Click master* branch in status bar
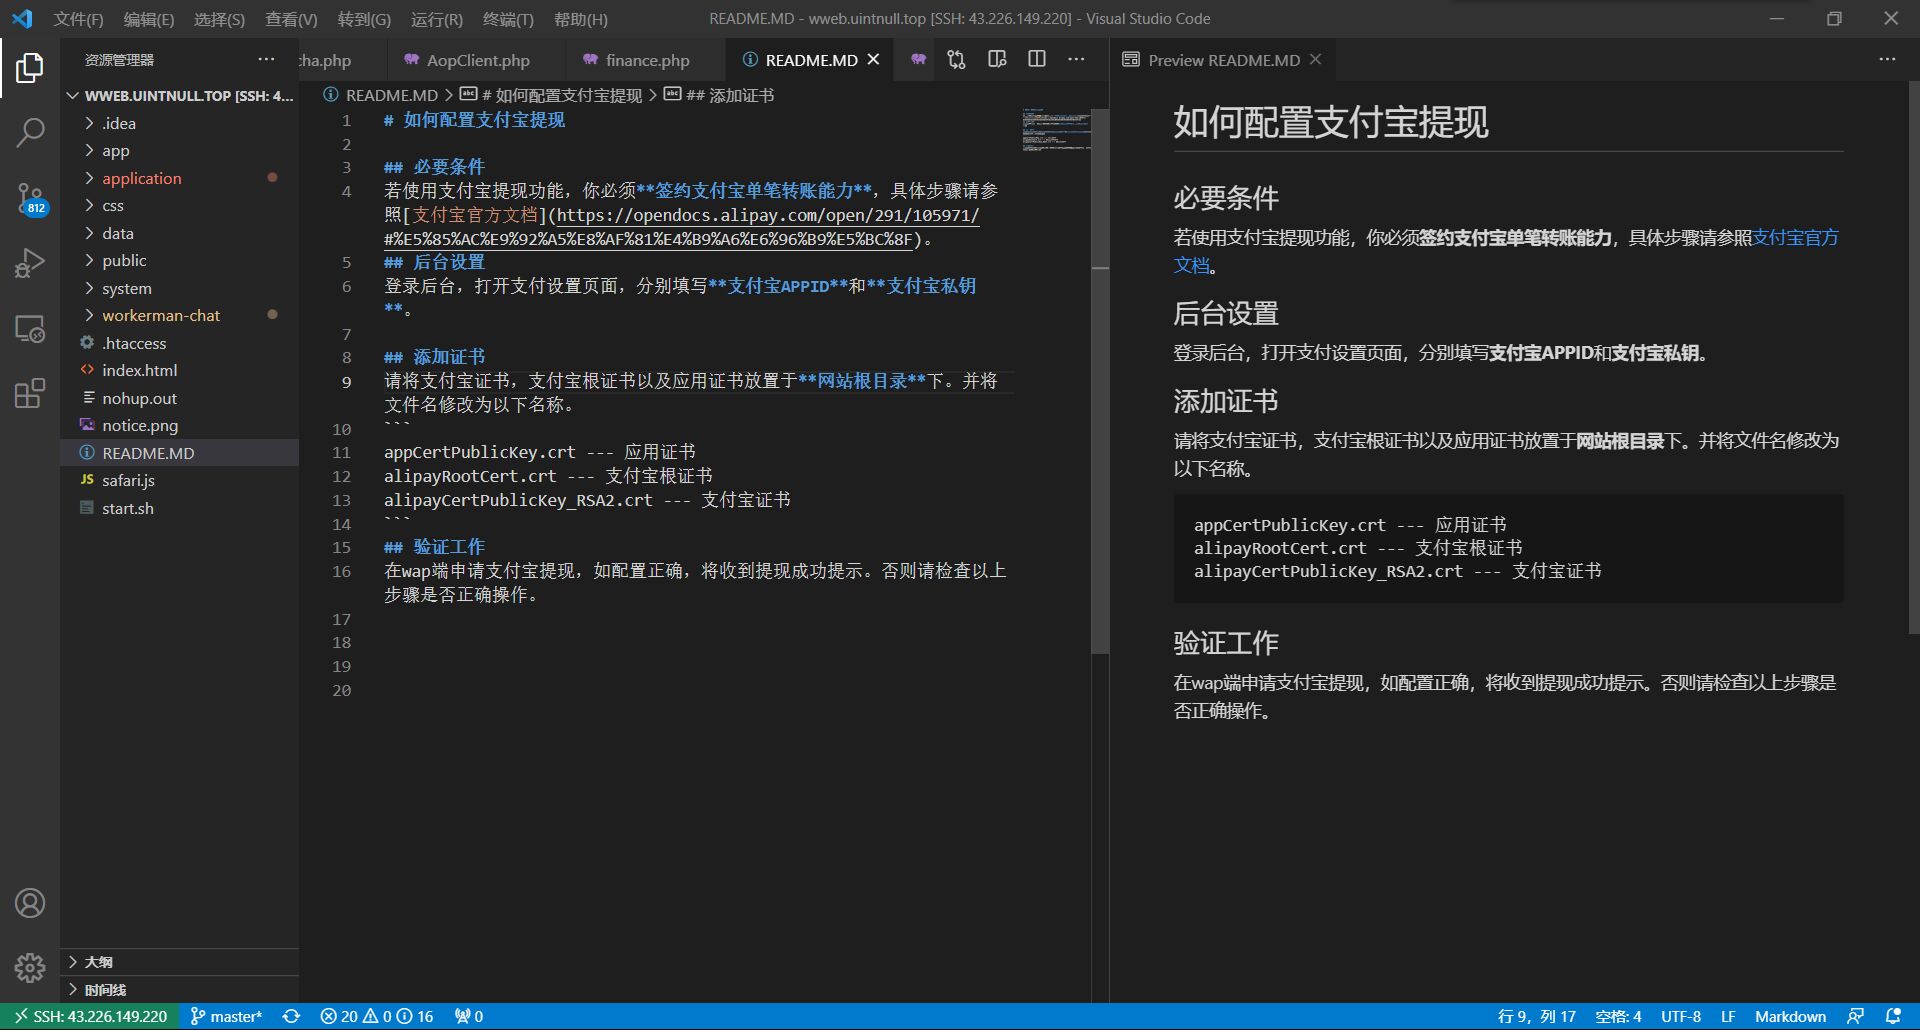This screenshot has width=1920, height=1030. (226, 1016)
